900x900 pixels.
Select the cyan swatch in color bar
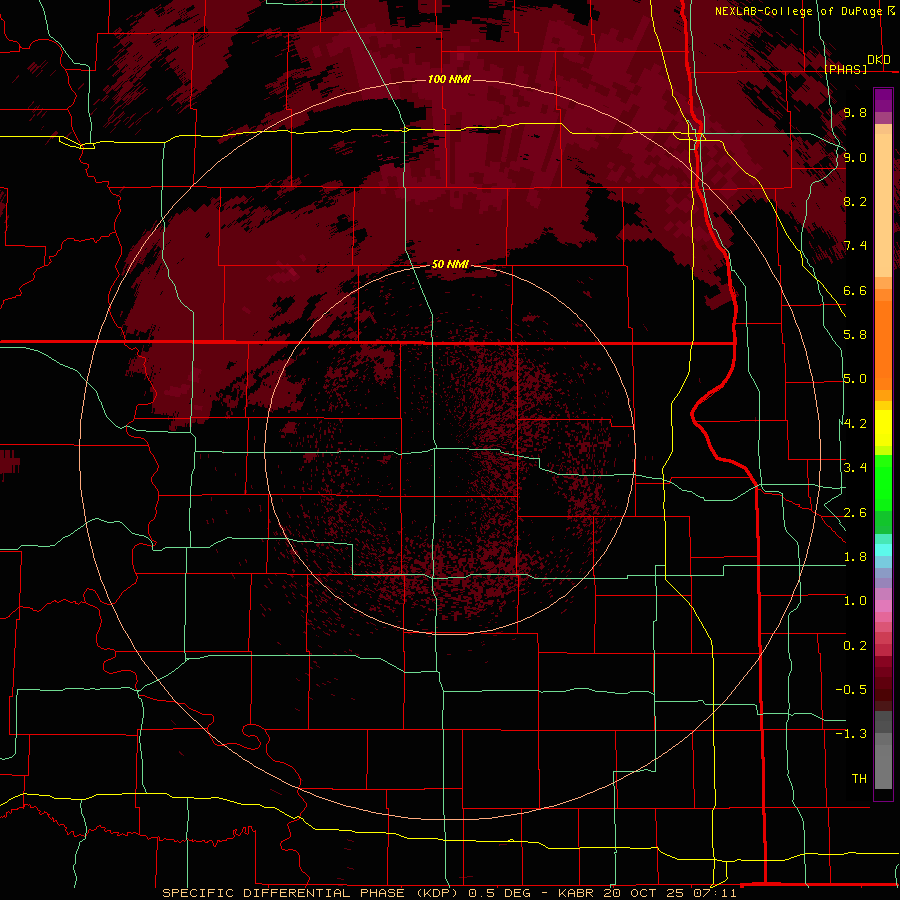coord(883,549)
